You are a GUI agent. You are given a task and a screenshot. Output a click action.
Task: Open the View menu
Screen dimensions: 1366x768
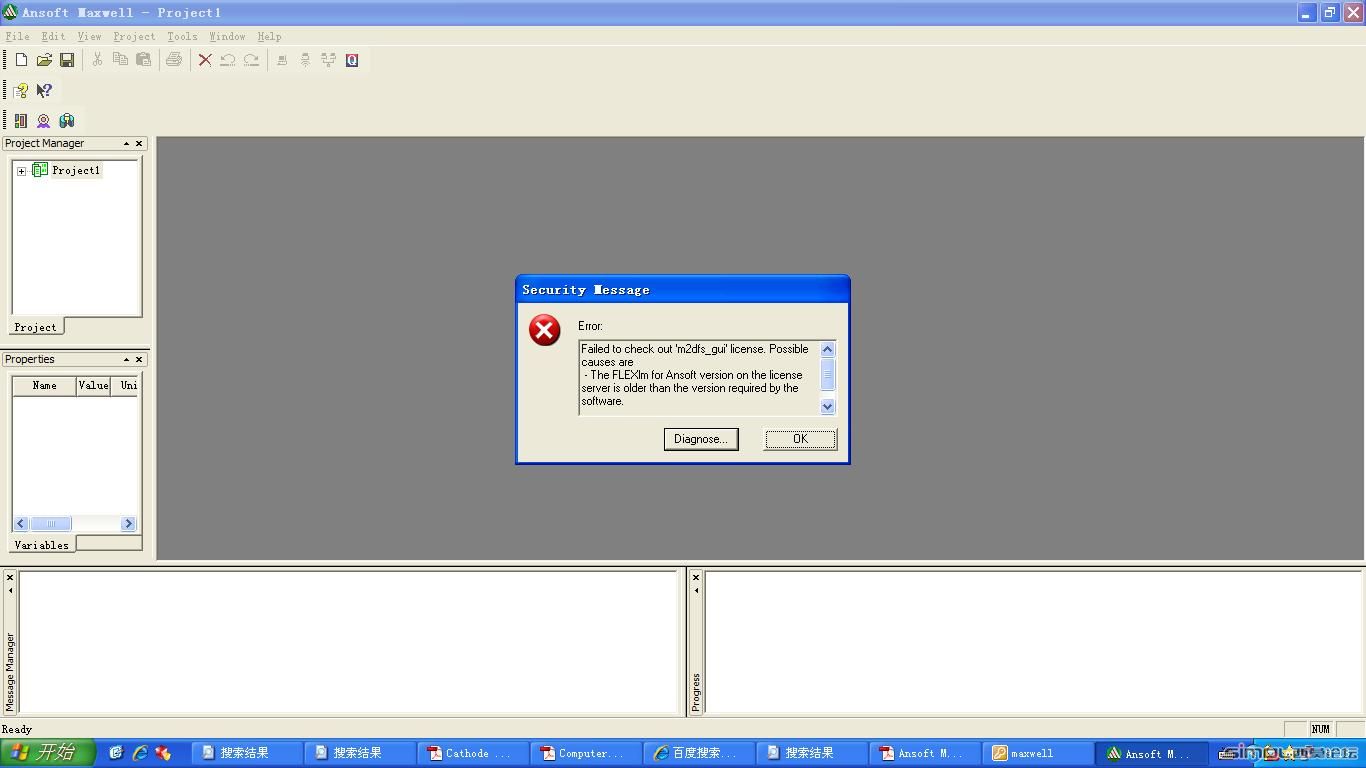pyautogui.click(x=89, y=36)
